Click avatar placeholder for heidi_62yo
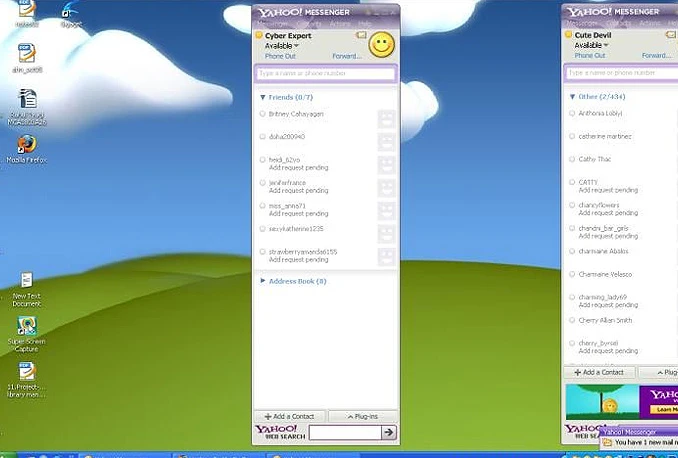The height and width of the screenshot is (458, 678). (386, 165)
